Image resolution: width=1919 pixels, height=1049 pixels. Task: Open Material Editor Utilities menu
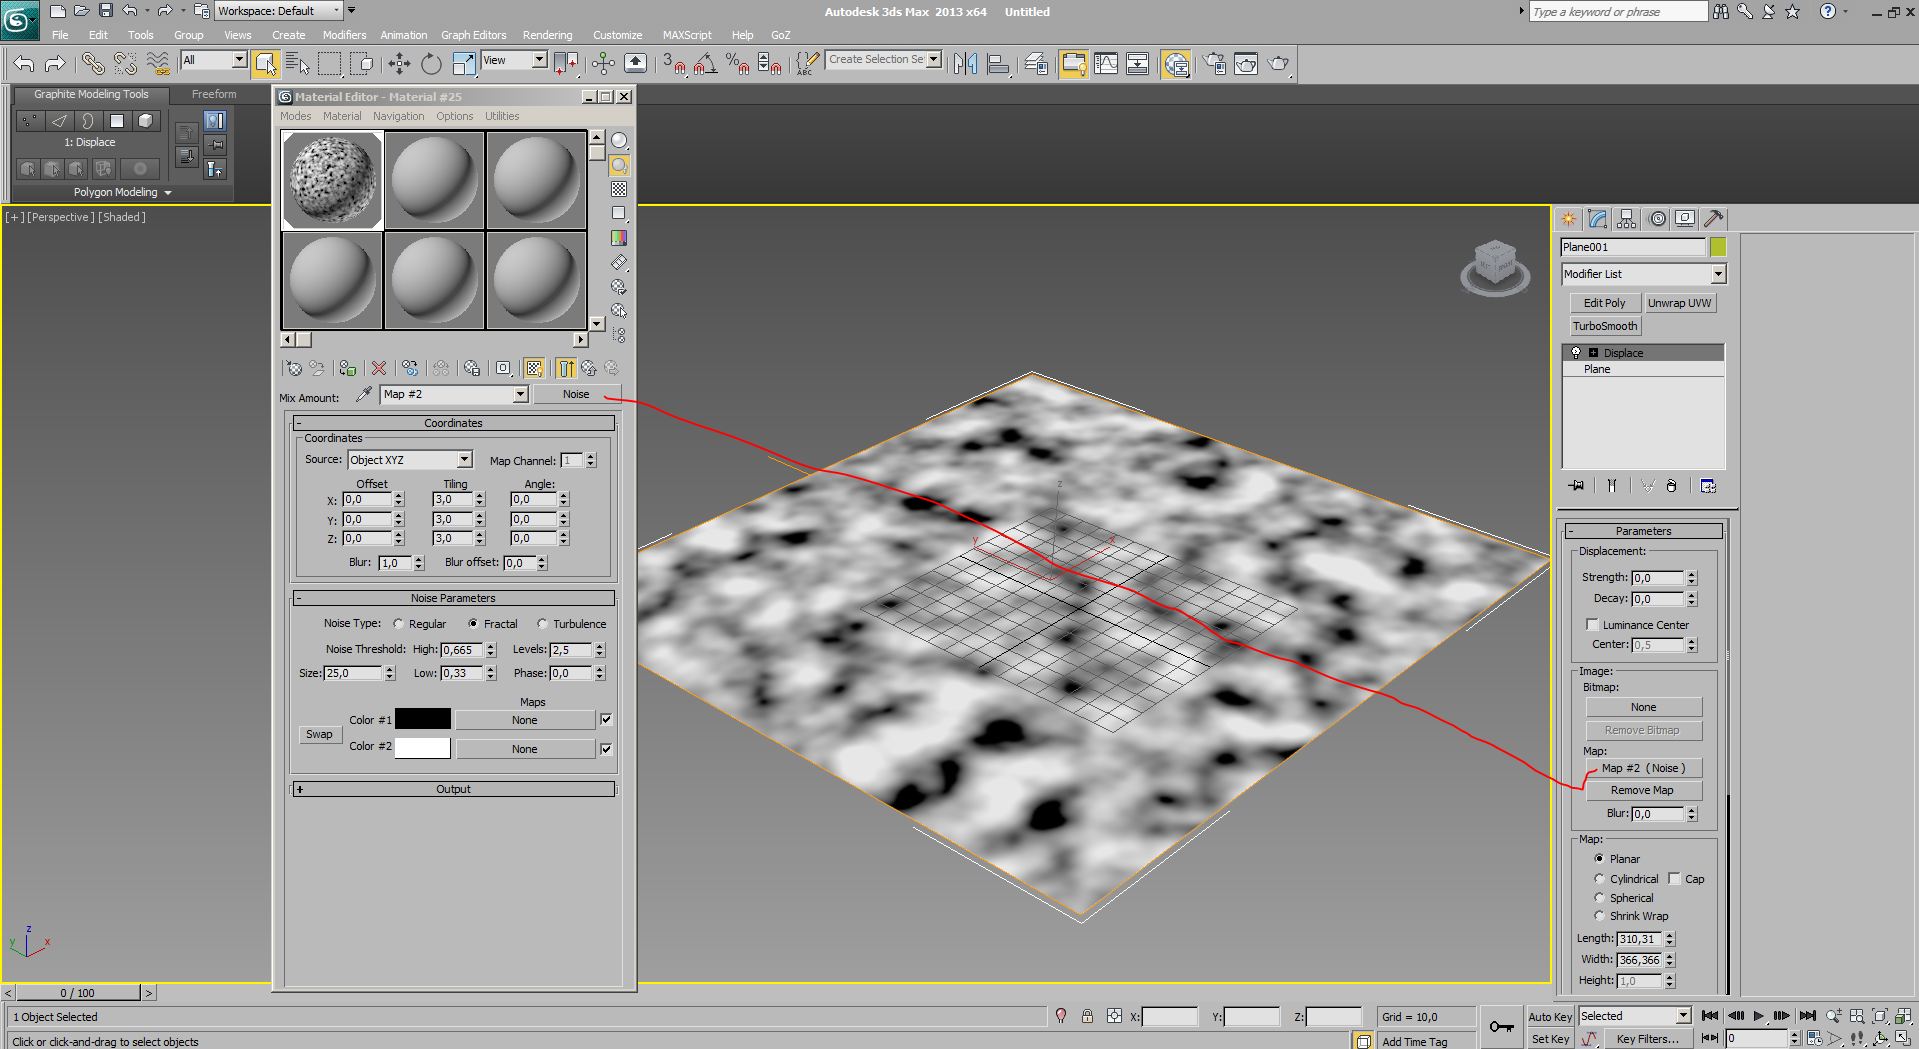(502, 116)
